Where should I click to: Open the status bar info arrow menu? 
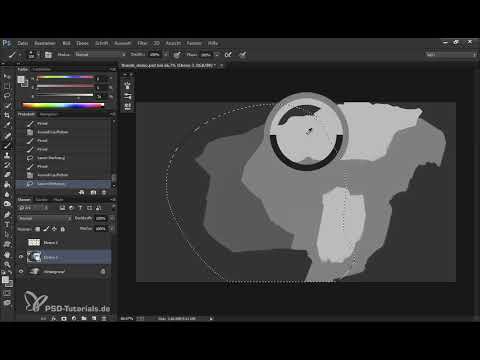tap(211, 319)
